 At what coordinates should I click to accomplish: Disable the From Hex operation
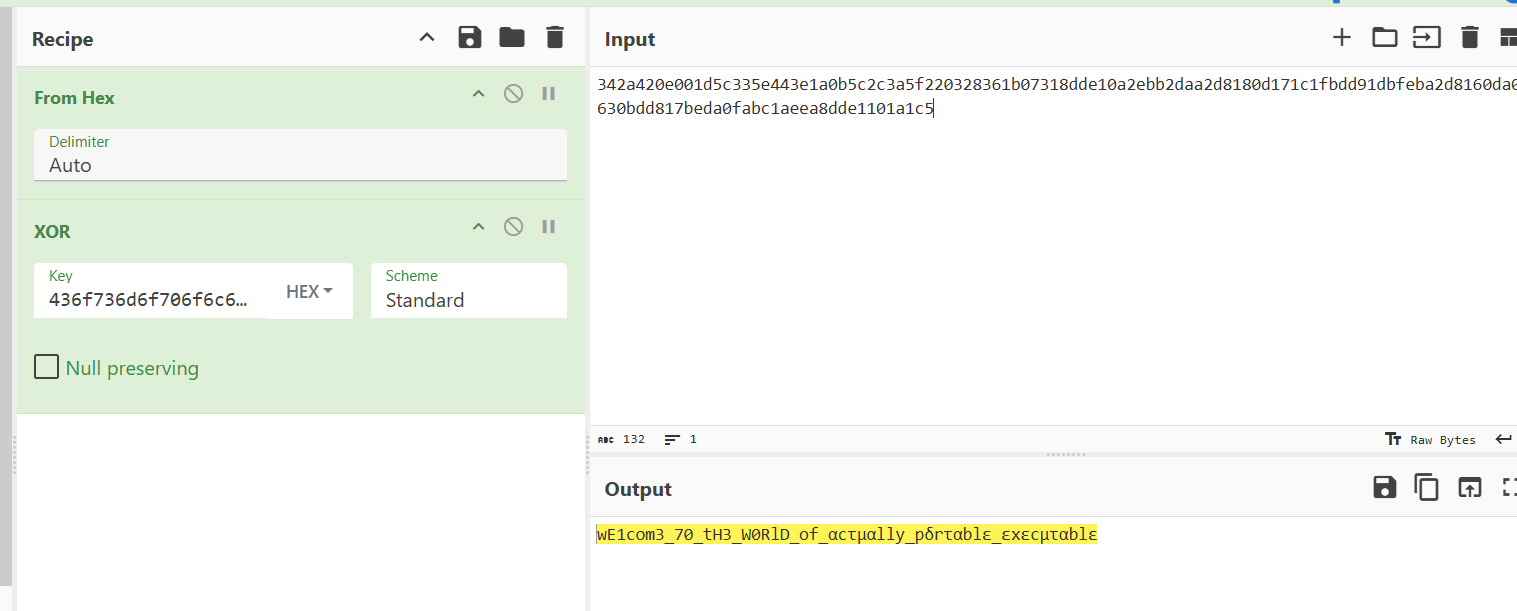(513, 94)
